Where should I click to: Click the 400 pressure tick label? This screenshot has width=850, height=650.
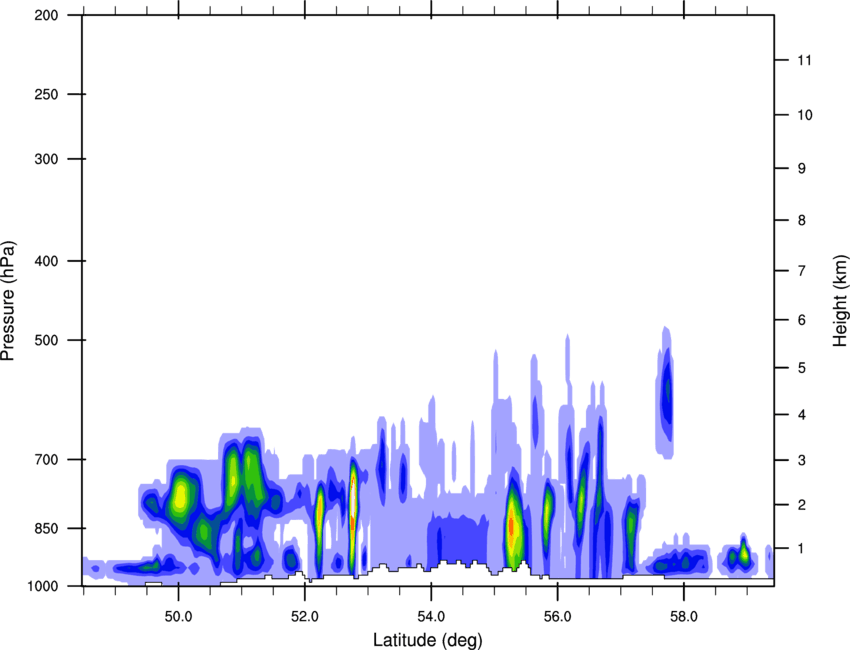tap(46, 261)
